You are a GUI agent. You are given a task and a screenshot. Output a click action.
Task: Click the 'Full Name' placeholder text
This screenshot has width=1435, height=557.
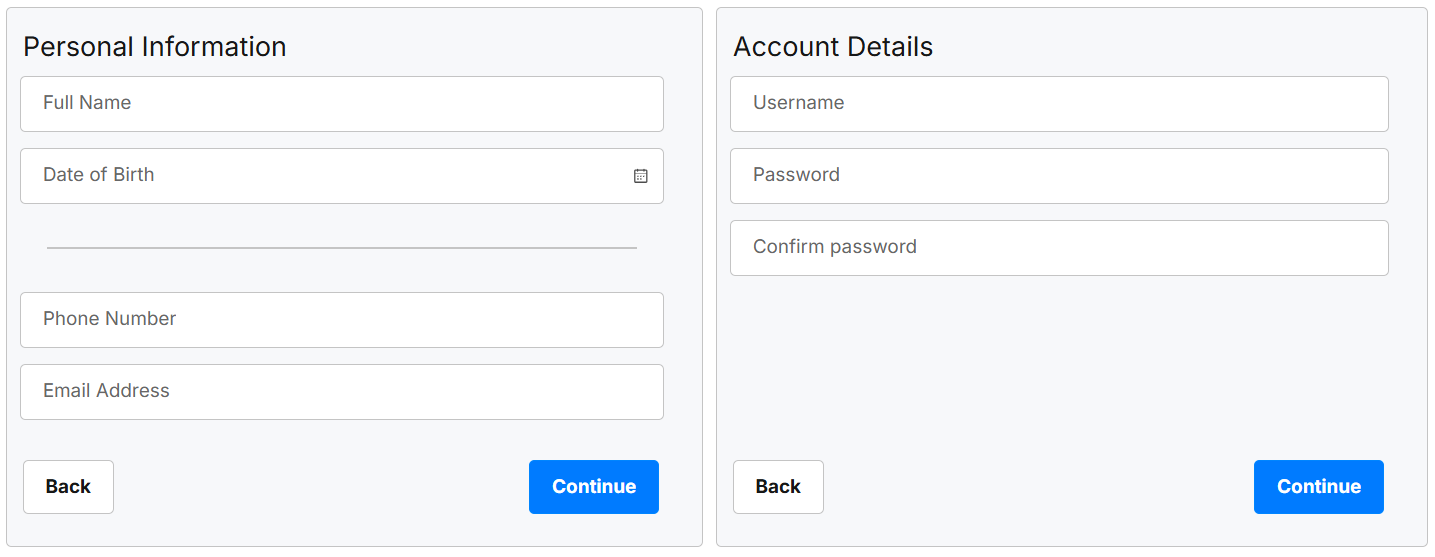pyautogui.click(x=87, y=103)
